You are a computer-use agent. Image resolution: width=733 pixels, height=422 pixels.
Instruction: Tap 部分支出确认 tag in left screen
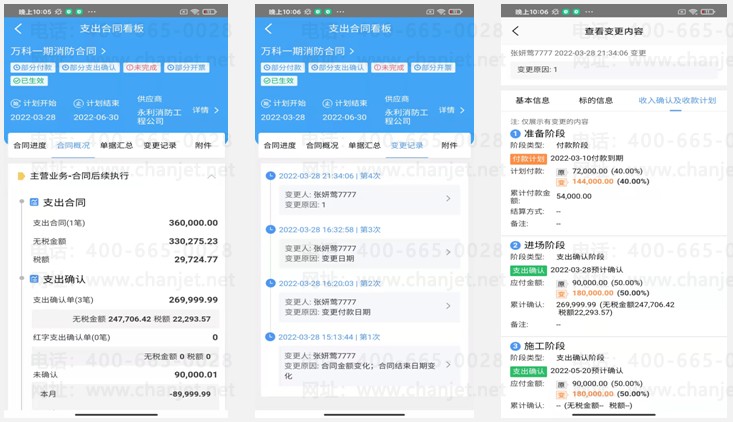click(x=89, y=68)
